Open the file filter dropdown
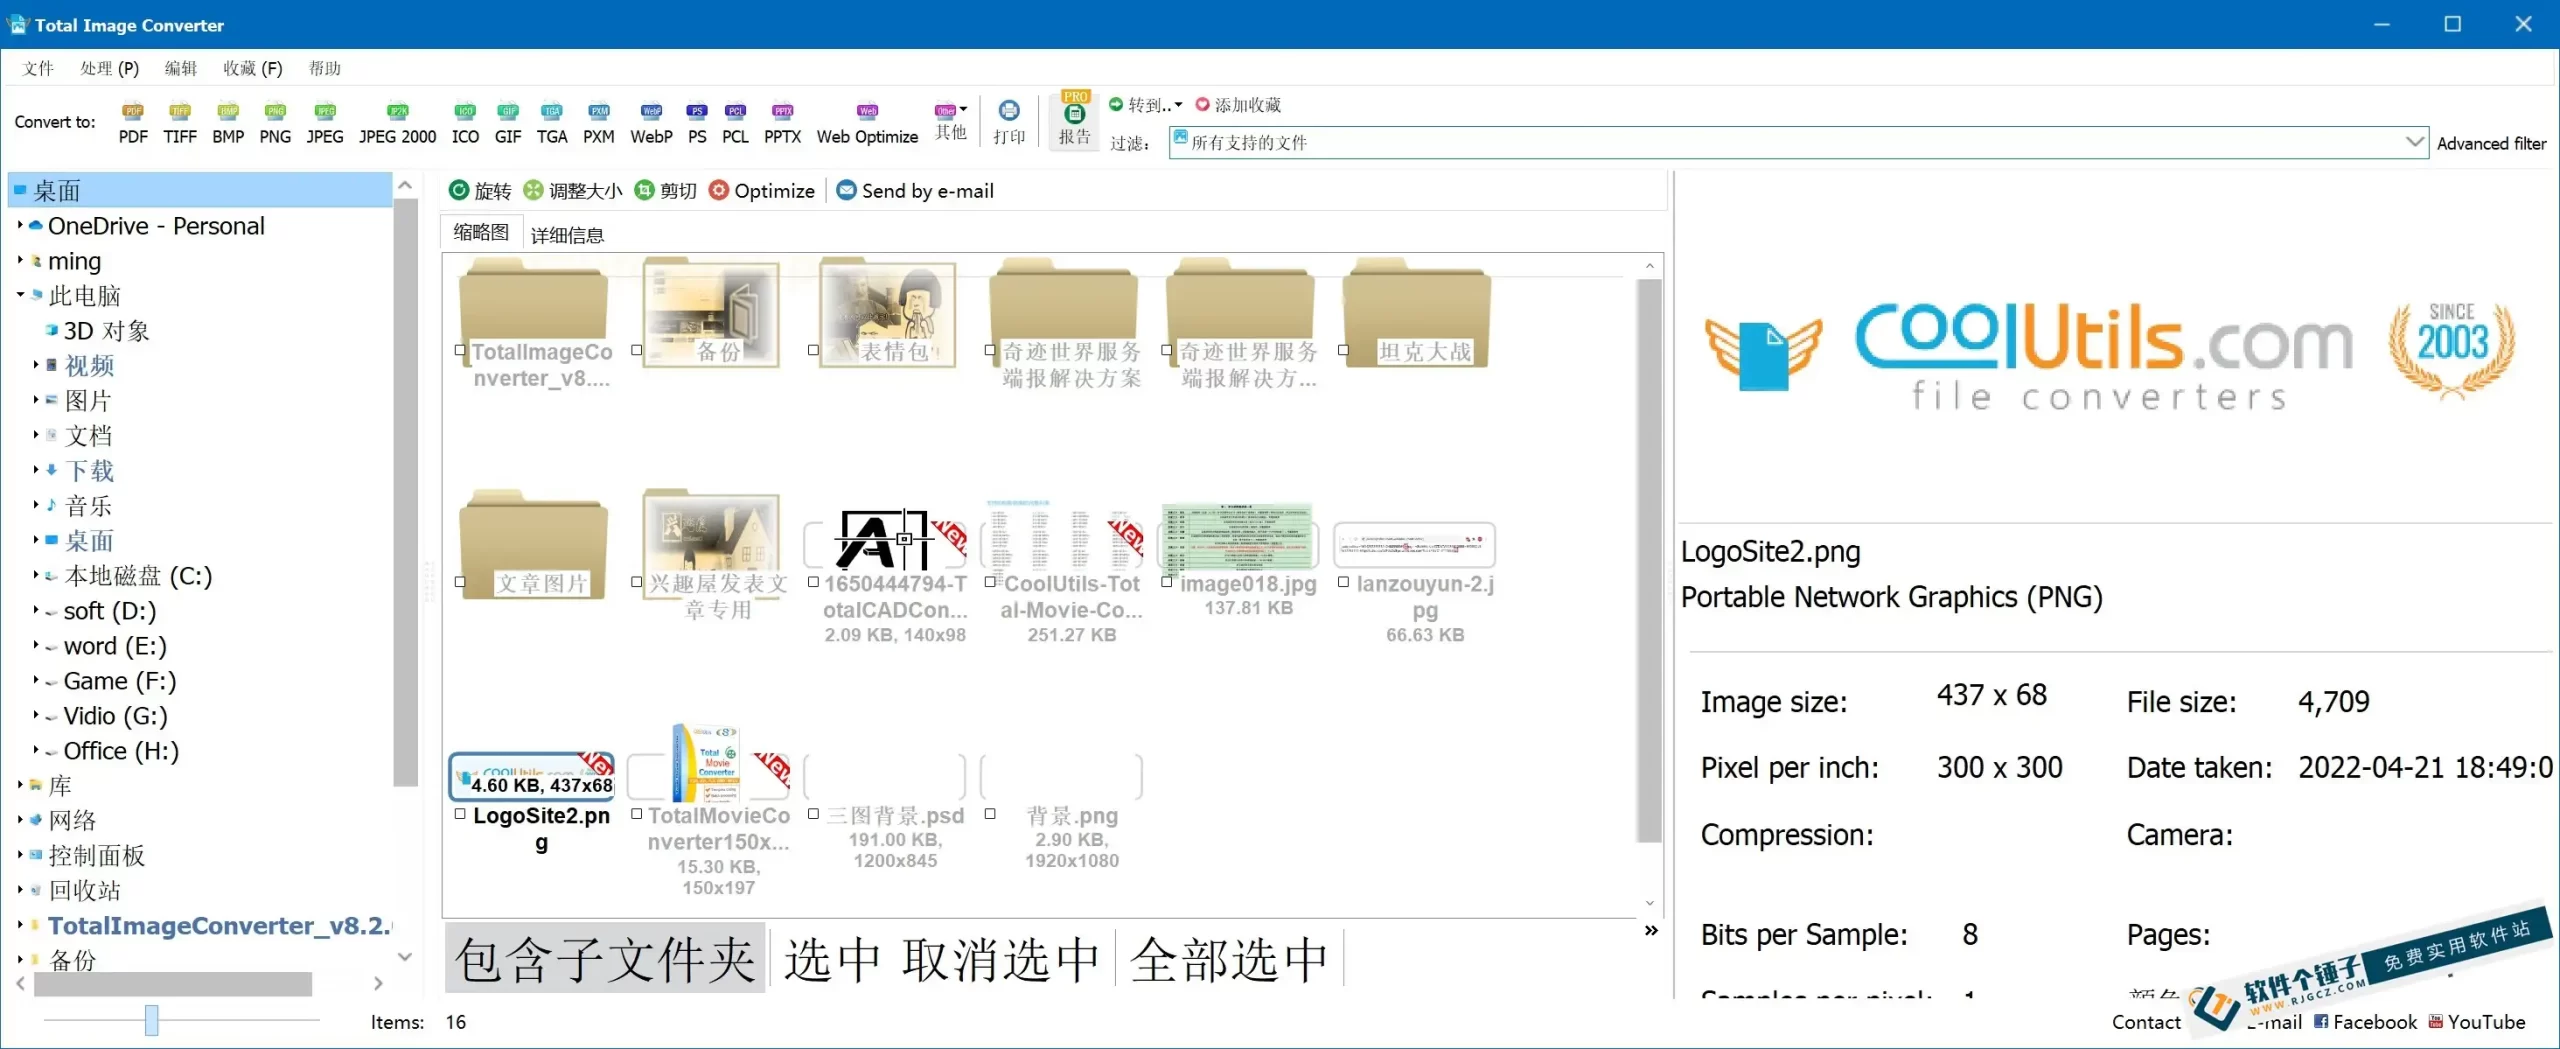 2414,142
